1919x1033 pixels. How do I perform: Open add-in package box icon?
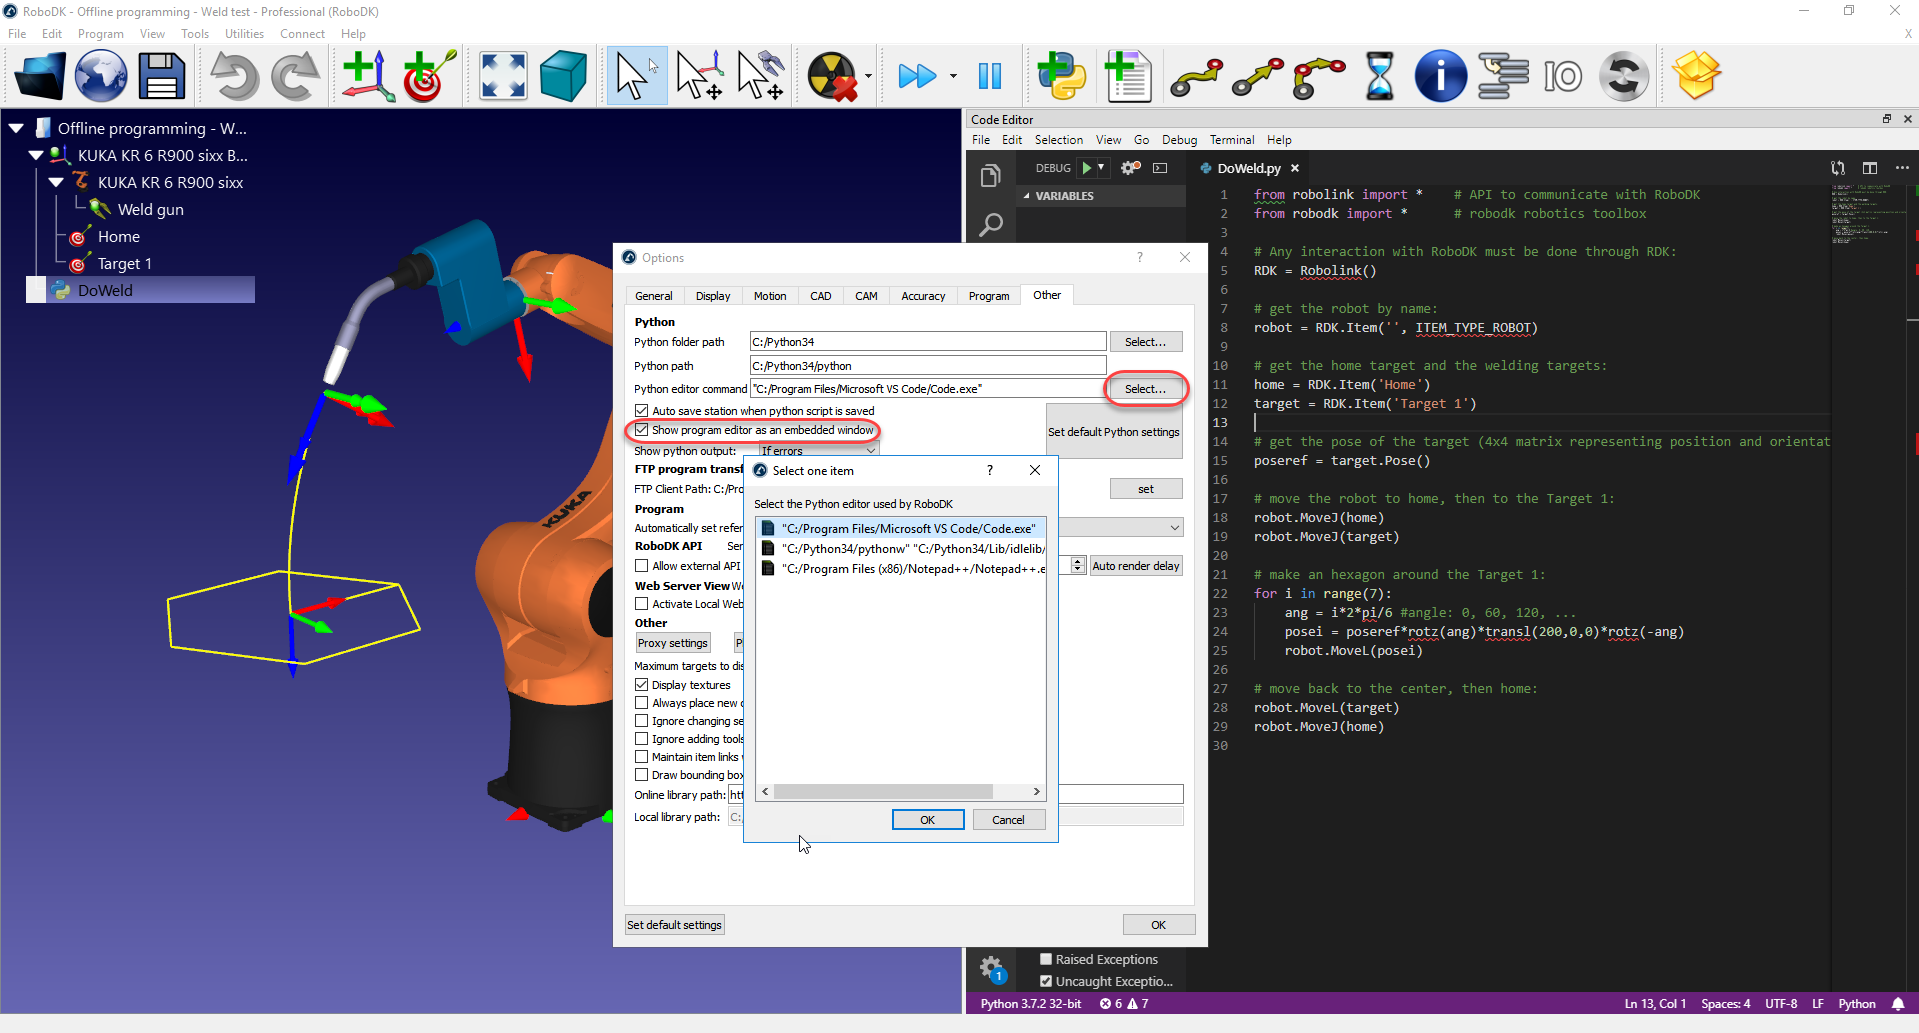click(x=1697, y=76)
